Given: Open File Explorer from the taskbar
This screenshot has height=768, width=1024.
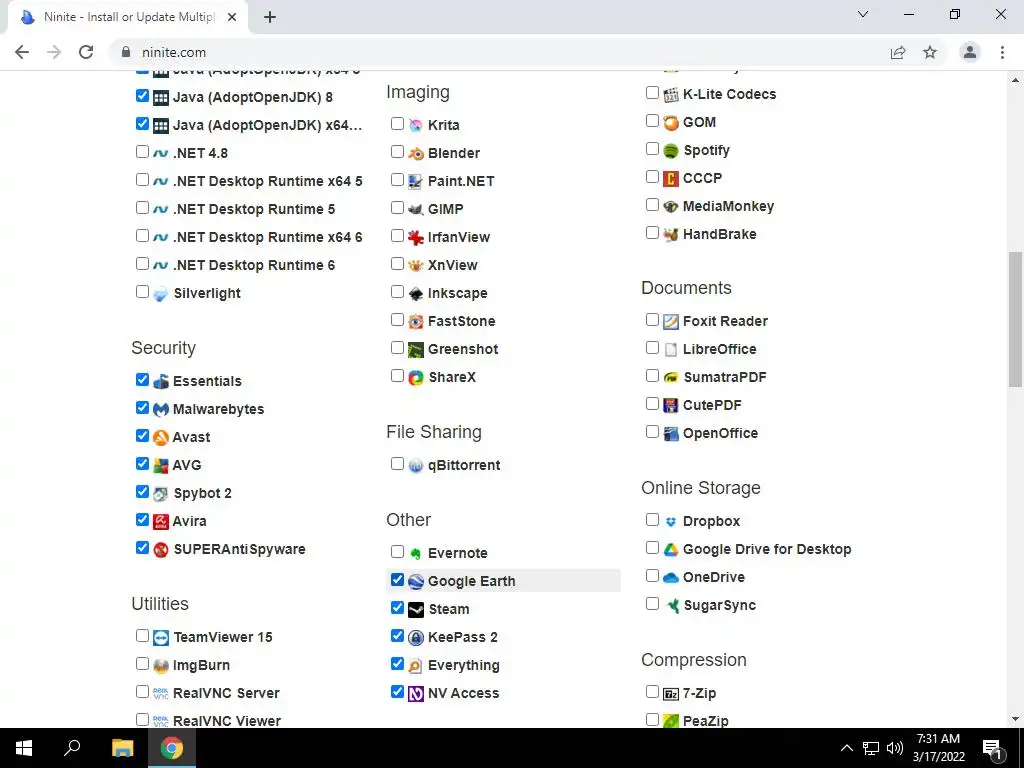Looking at the screenshot, I should pos(122,748).
